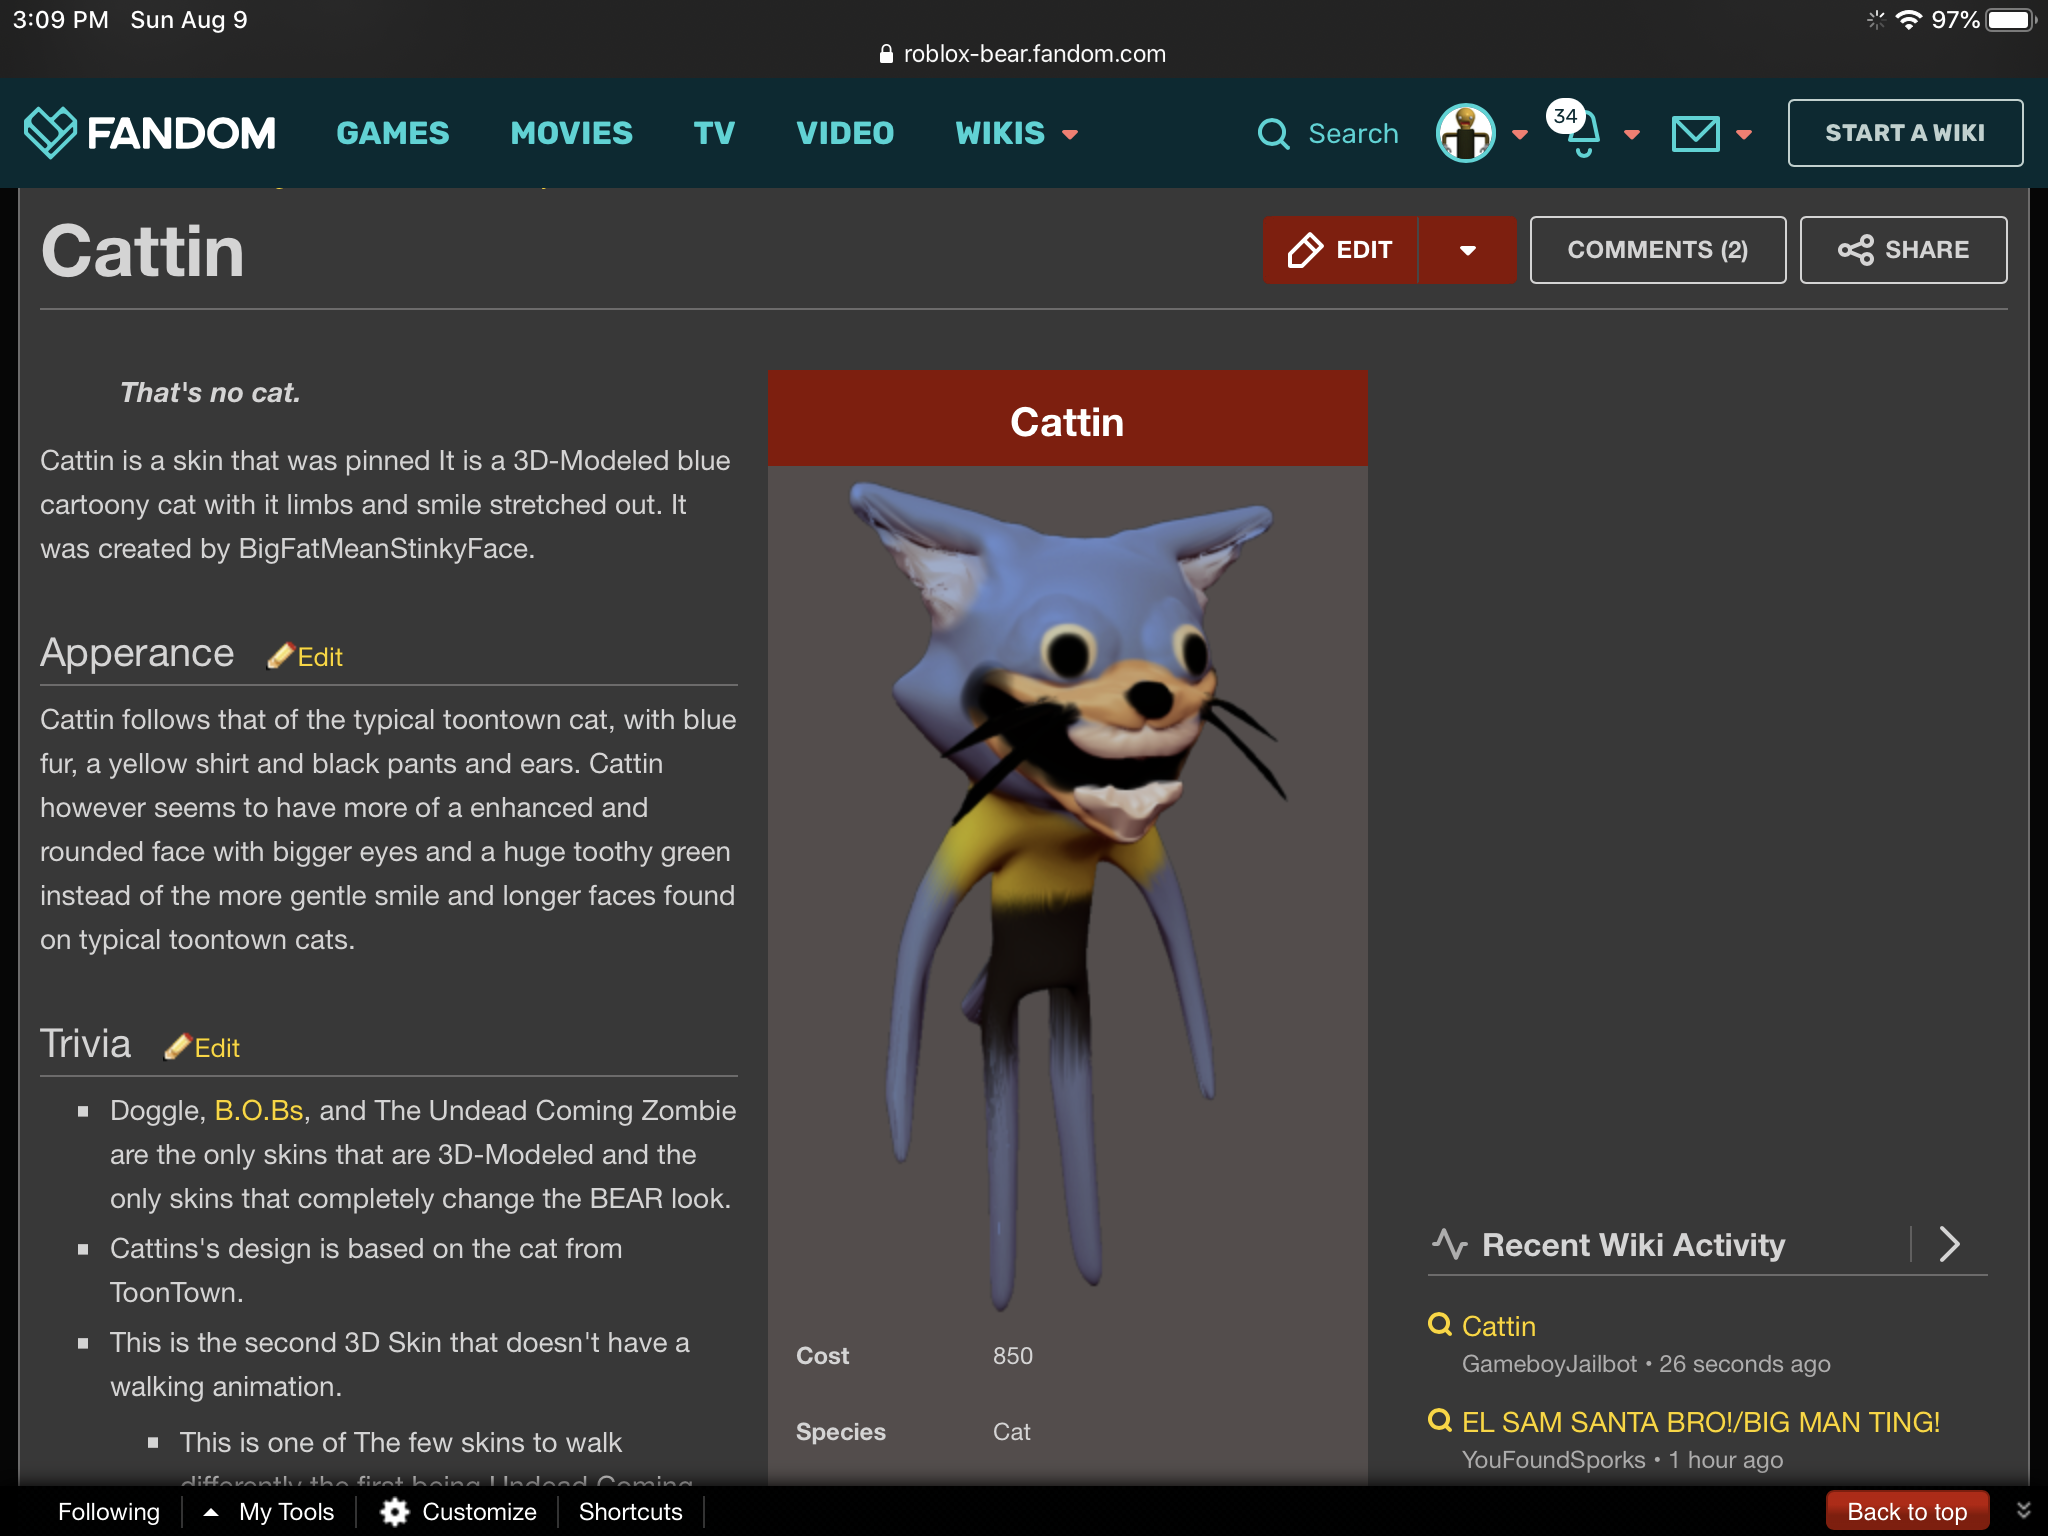Edit the Apperance section

pyautogui.click(x=320, y=657)
